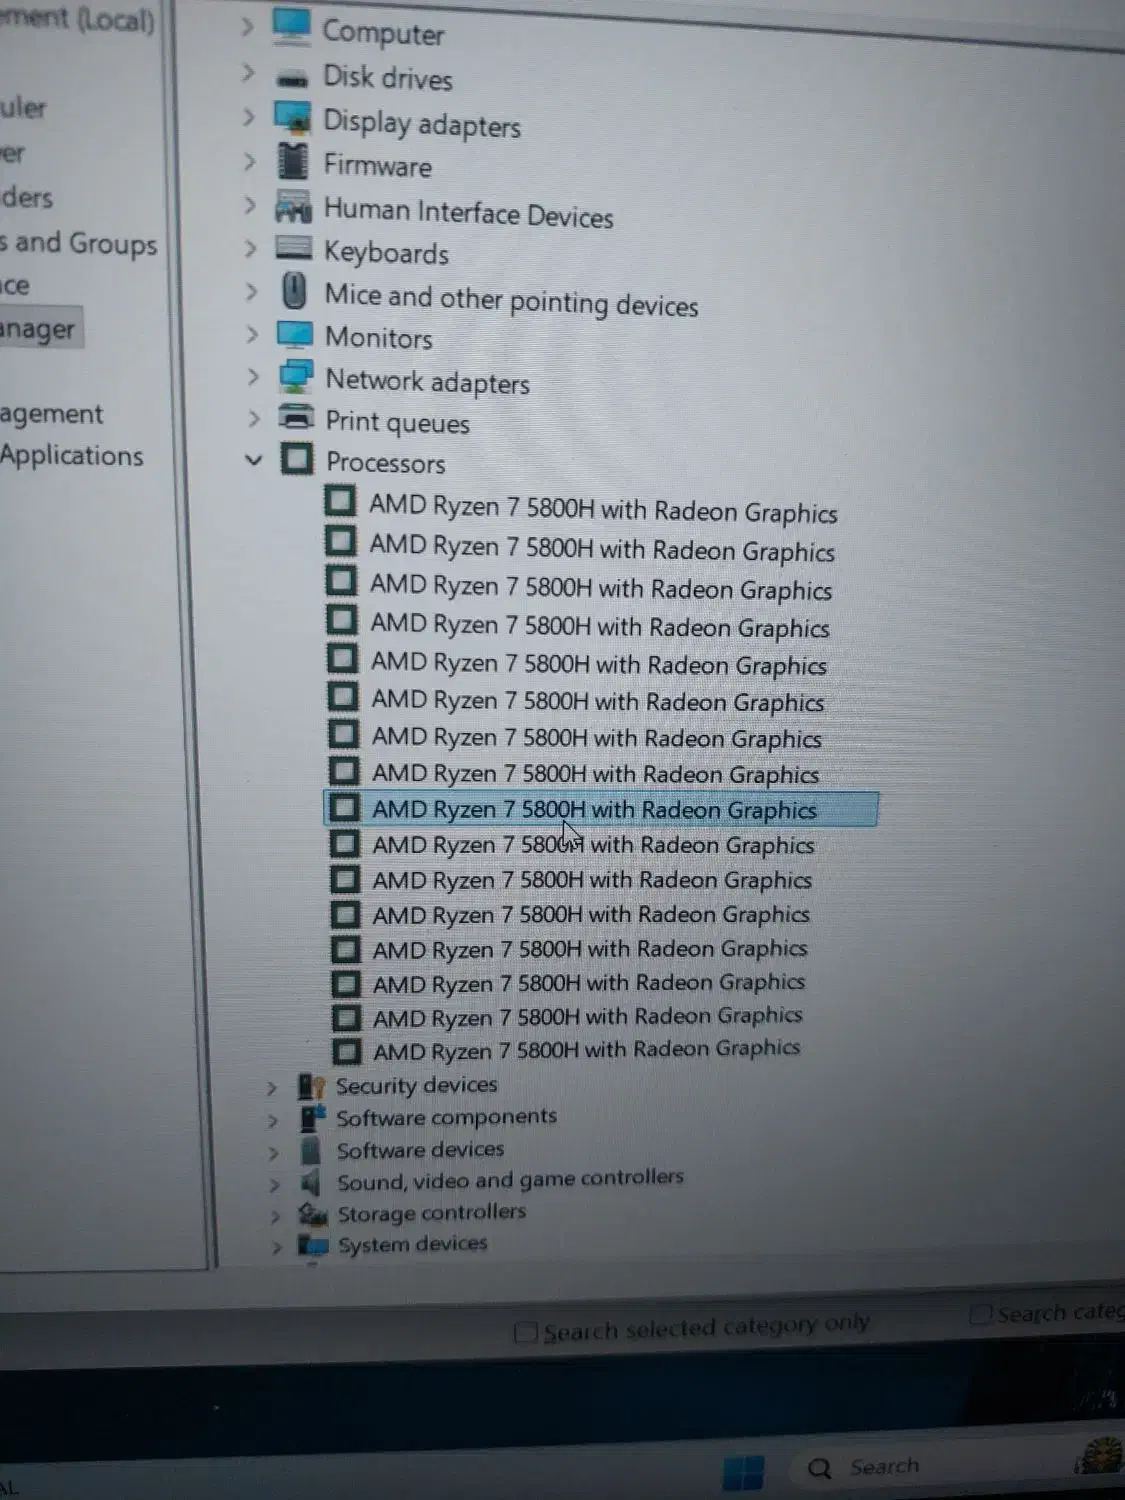Select the Security devices label
This screenshot has height=1500, width=1125.
416,1085
